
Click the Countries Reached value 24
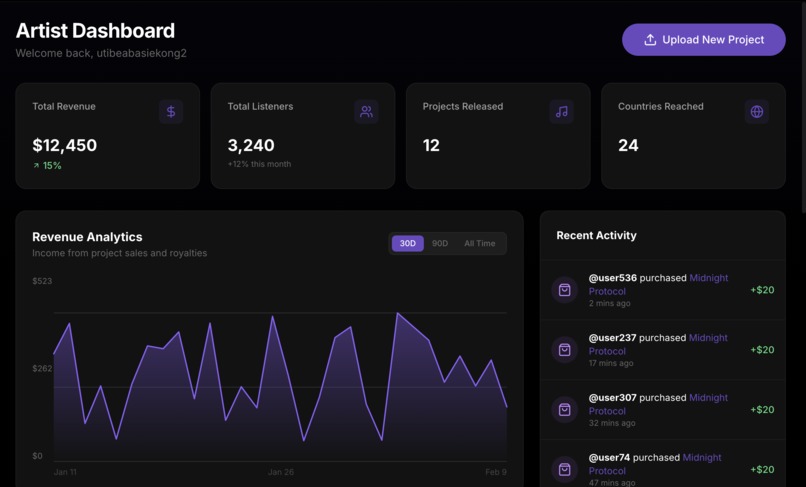[628, 146]
